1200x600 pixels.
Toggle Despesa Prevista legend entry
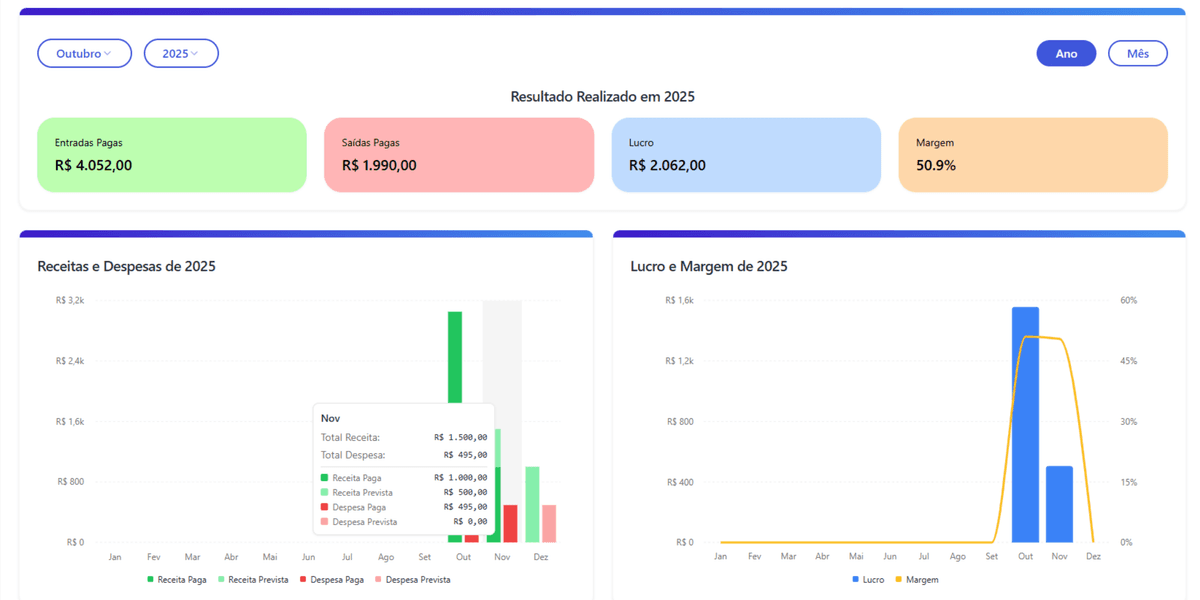(412, 580)
